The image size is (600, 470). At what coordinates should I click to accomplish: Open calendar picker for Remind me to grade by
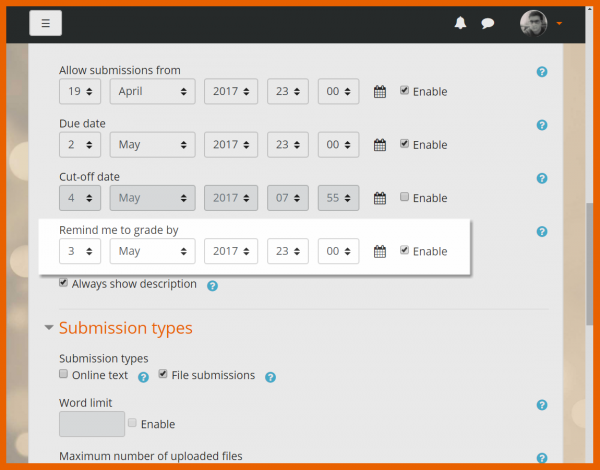(380, 252)
